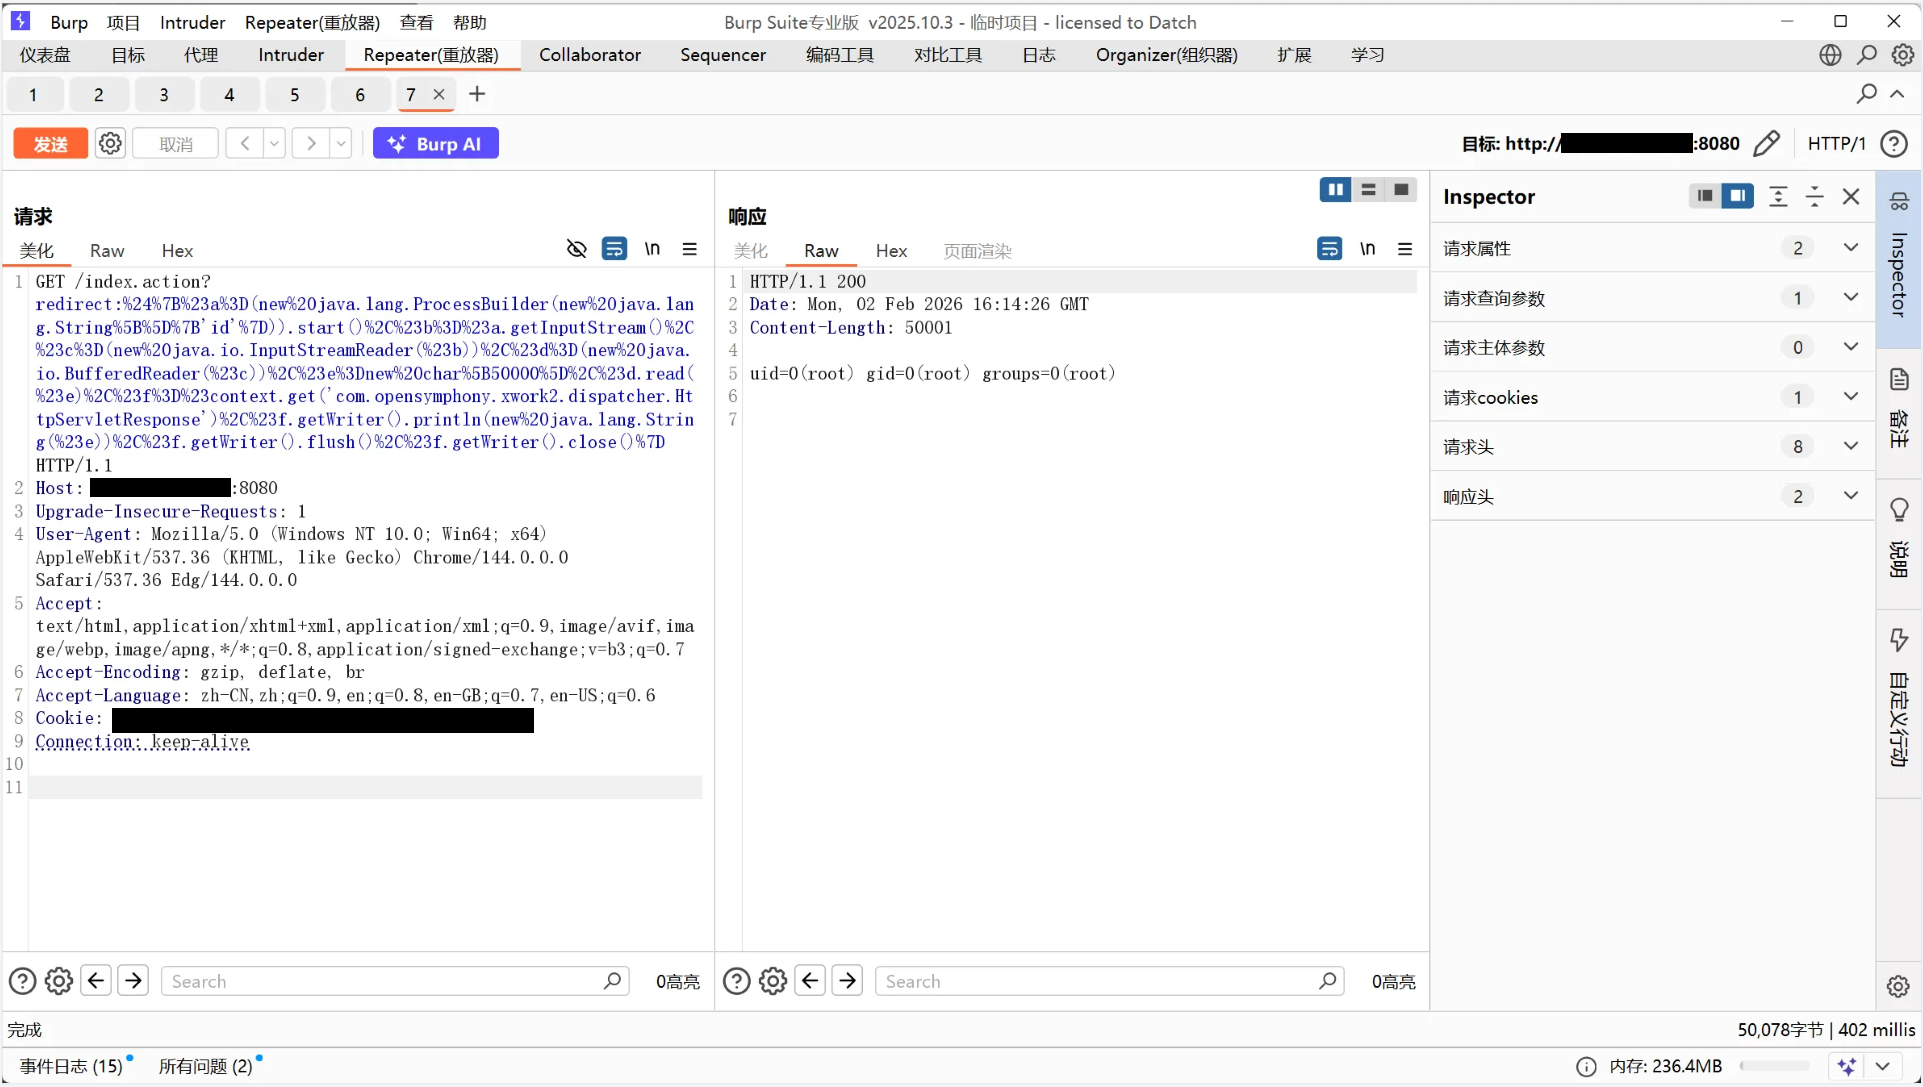Close the Inspector panel
Screen dimensions: 1923x1087
[x=1851, y=197]
